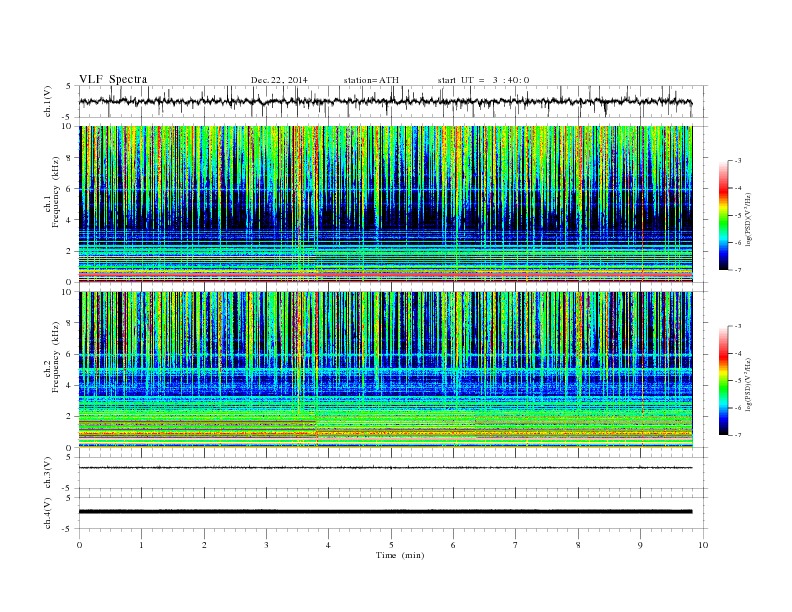The width and height of the screenshot is (792, 612).
Task: Click the "8" minute tick on the time axis
Action: tap(578, 545)
